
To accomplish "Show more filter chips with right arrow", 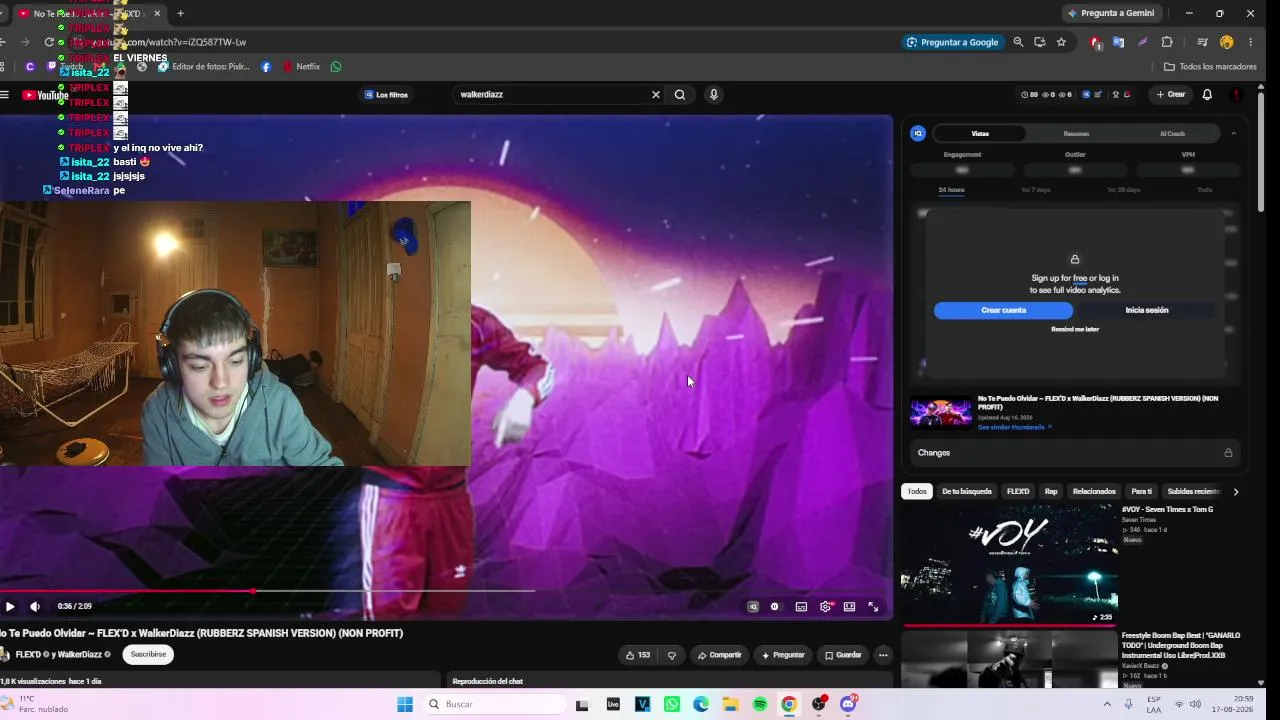I will click(1235, 492).
